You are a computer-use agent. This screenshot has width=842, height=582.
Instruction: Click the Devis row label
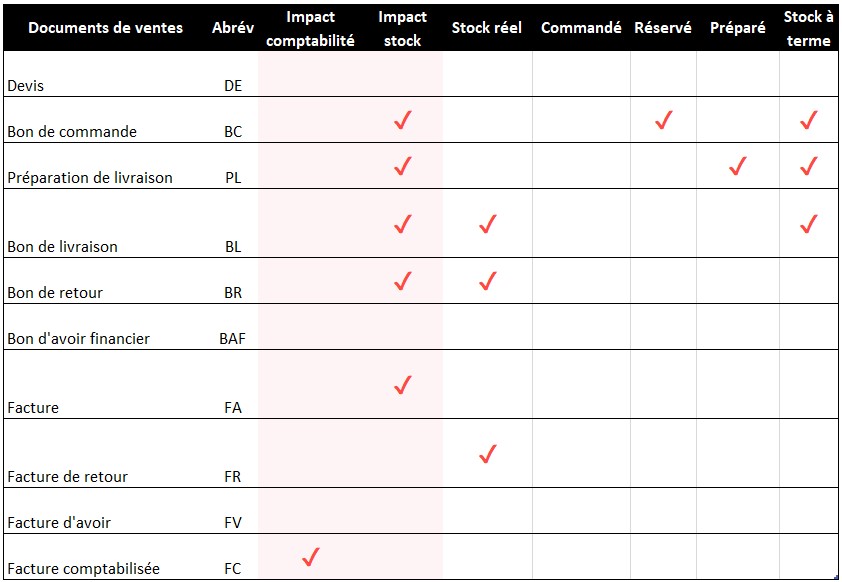point(26,86)
